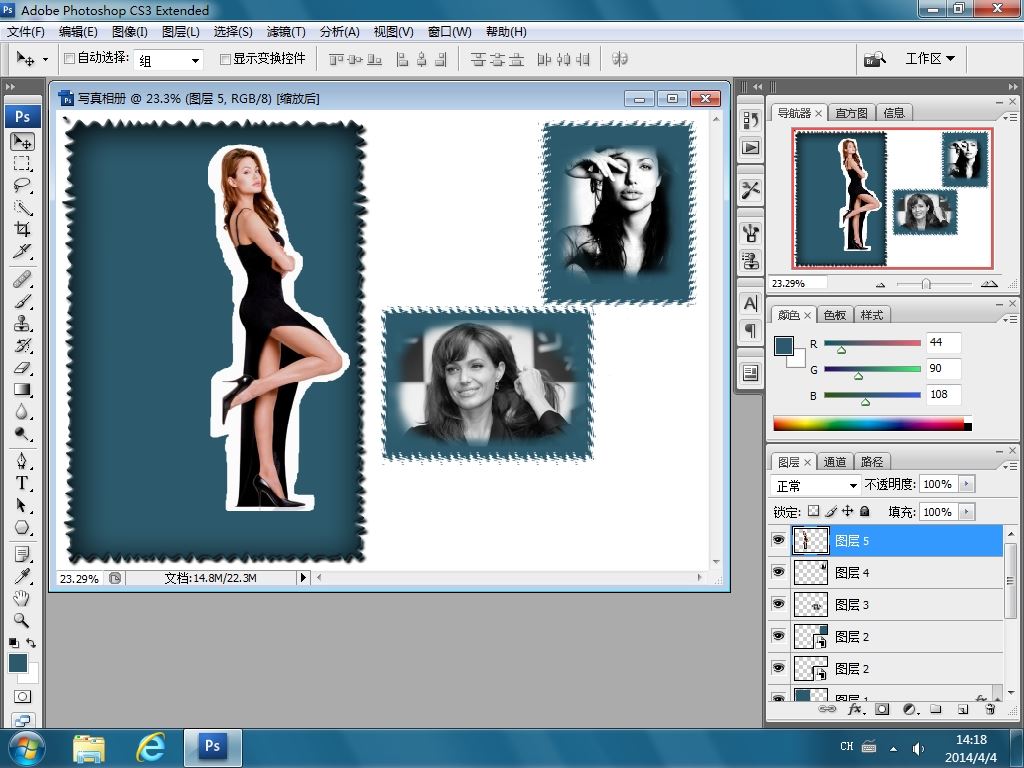Tick the 显示变换控件 checkbox

[x=225, y=59]
